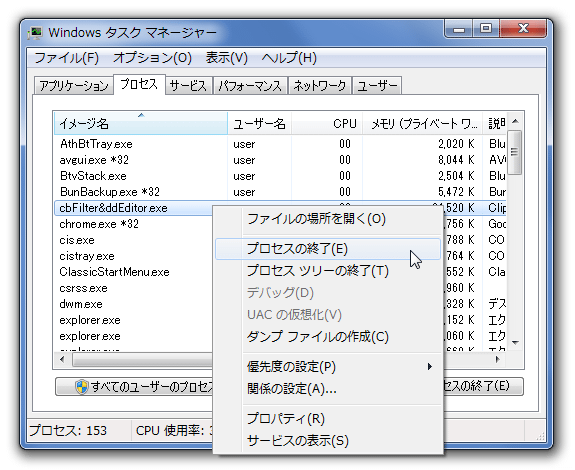Select the ClassicStartMenu.exe process row
This screenshot has width=575, height=470.
pos(133,272)
